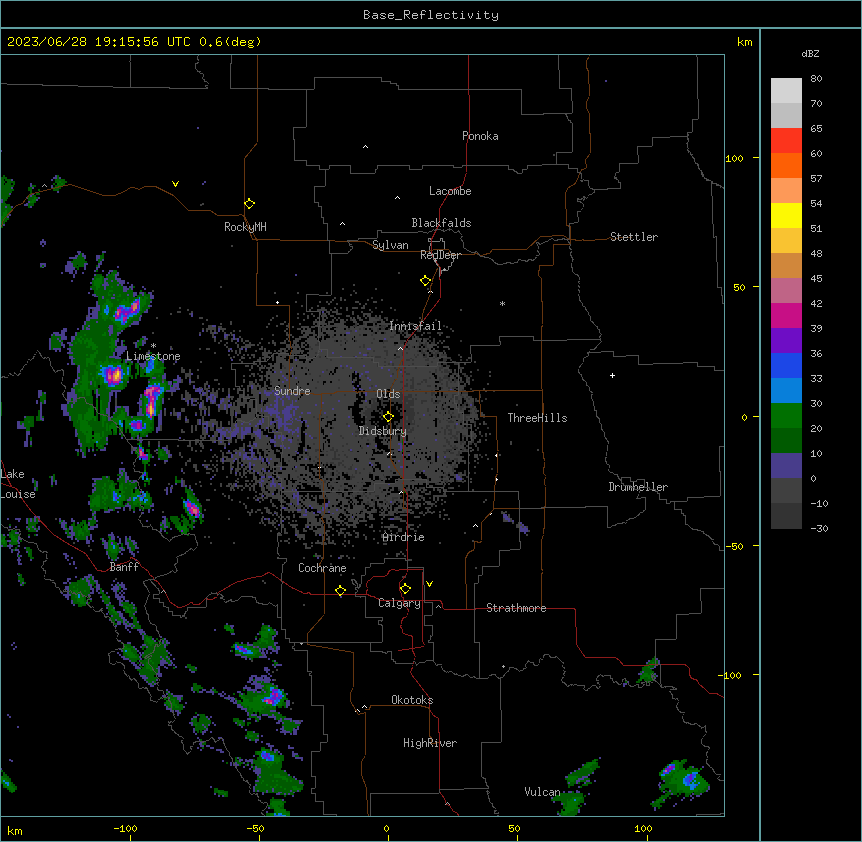Click the yellow V marker in the northwest
862x842 pixels.
click(x=175, y=184)
